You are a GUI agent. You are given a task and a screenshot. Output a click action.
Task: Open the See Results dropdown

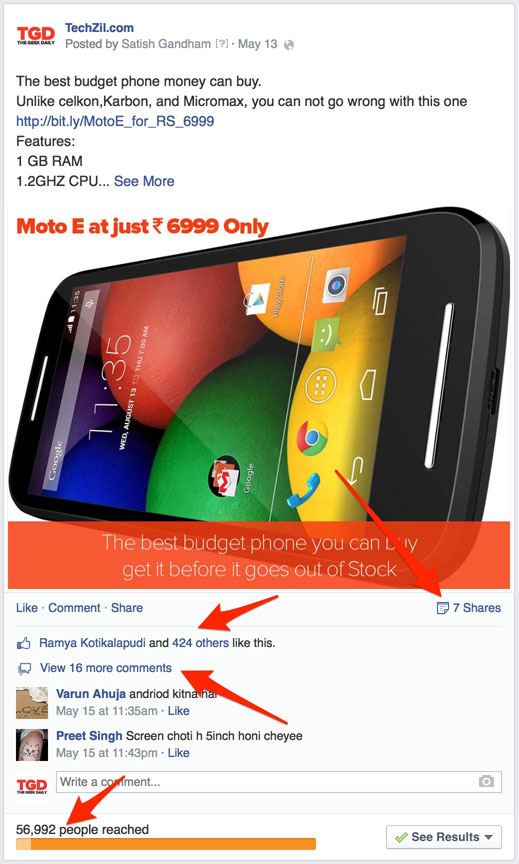[444, 836]
